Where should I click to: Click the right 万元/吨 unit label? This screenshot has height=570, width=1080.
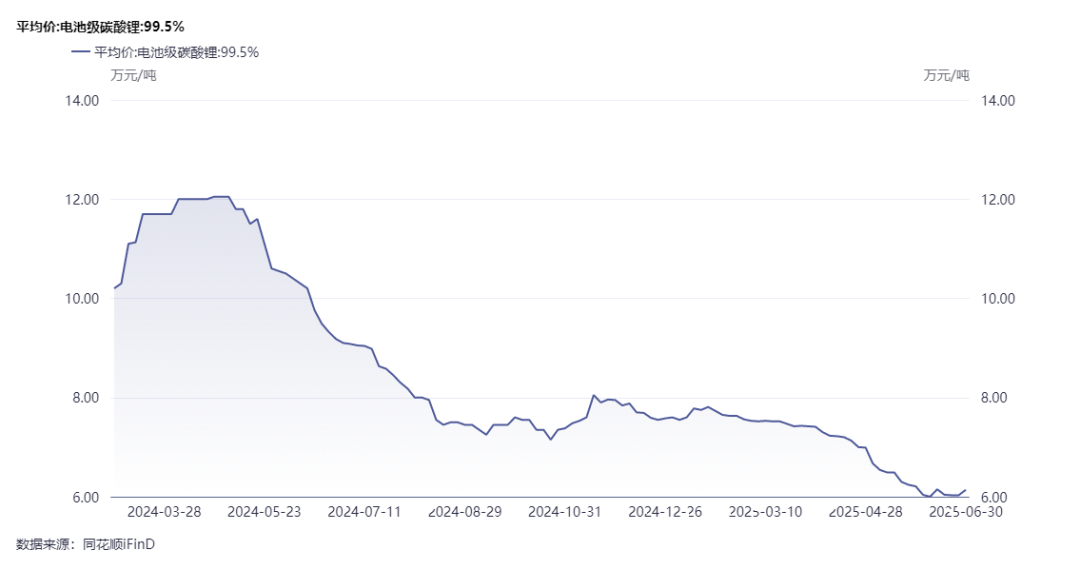point(946,75)
